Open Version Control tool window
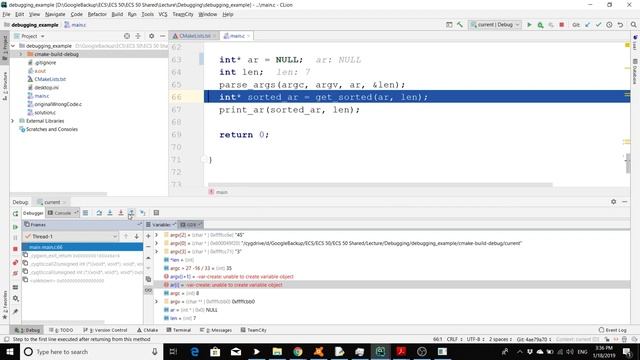 click(105, 330)
